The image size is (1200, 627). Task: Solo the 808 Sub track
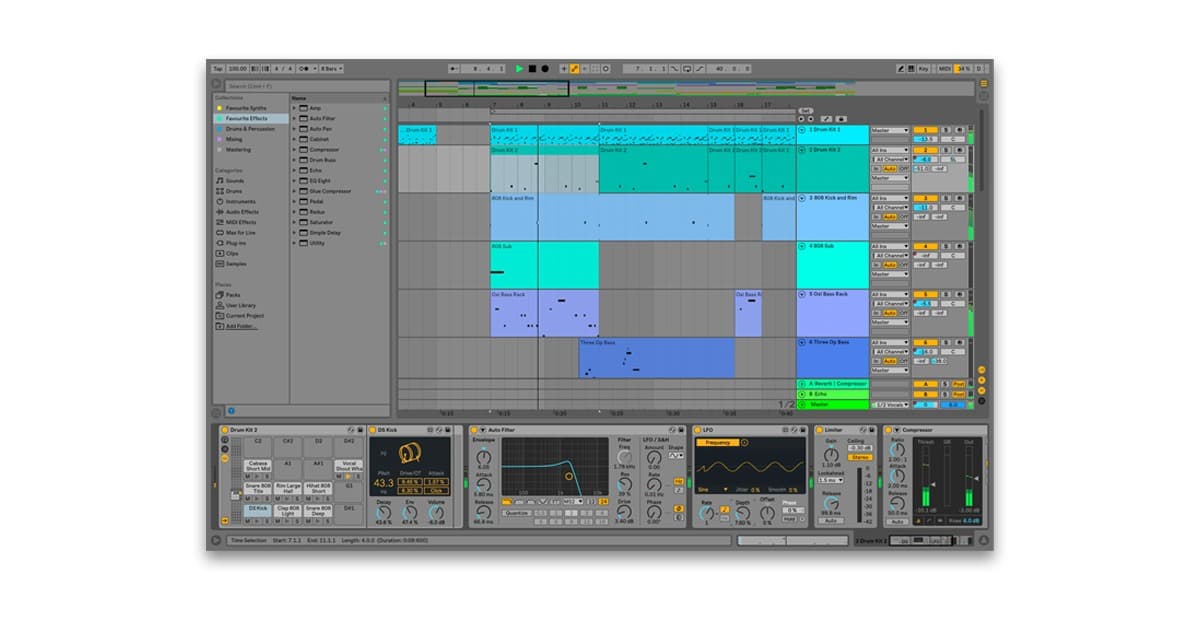point(944,247)
